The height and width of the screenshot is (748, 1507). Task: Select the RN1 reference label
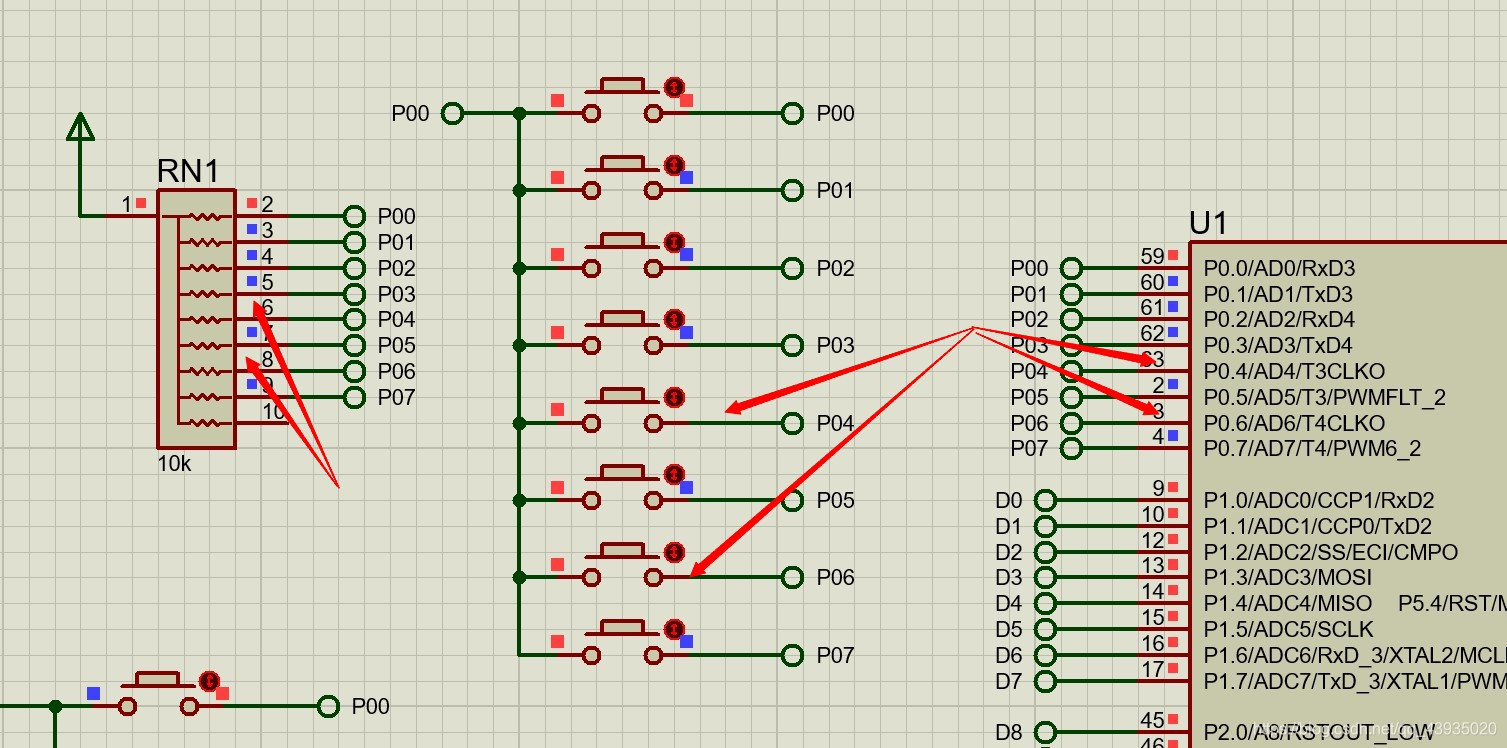188,171
